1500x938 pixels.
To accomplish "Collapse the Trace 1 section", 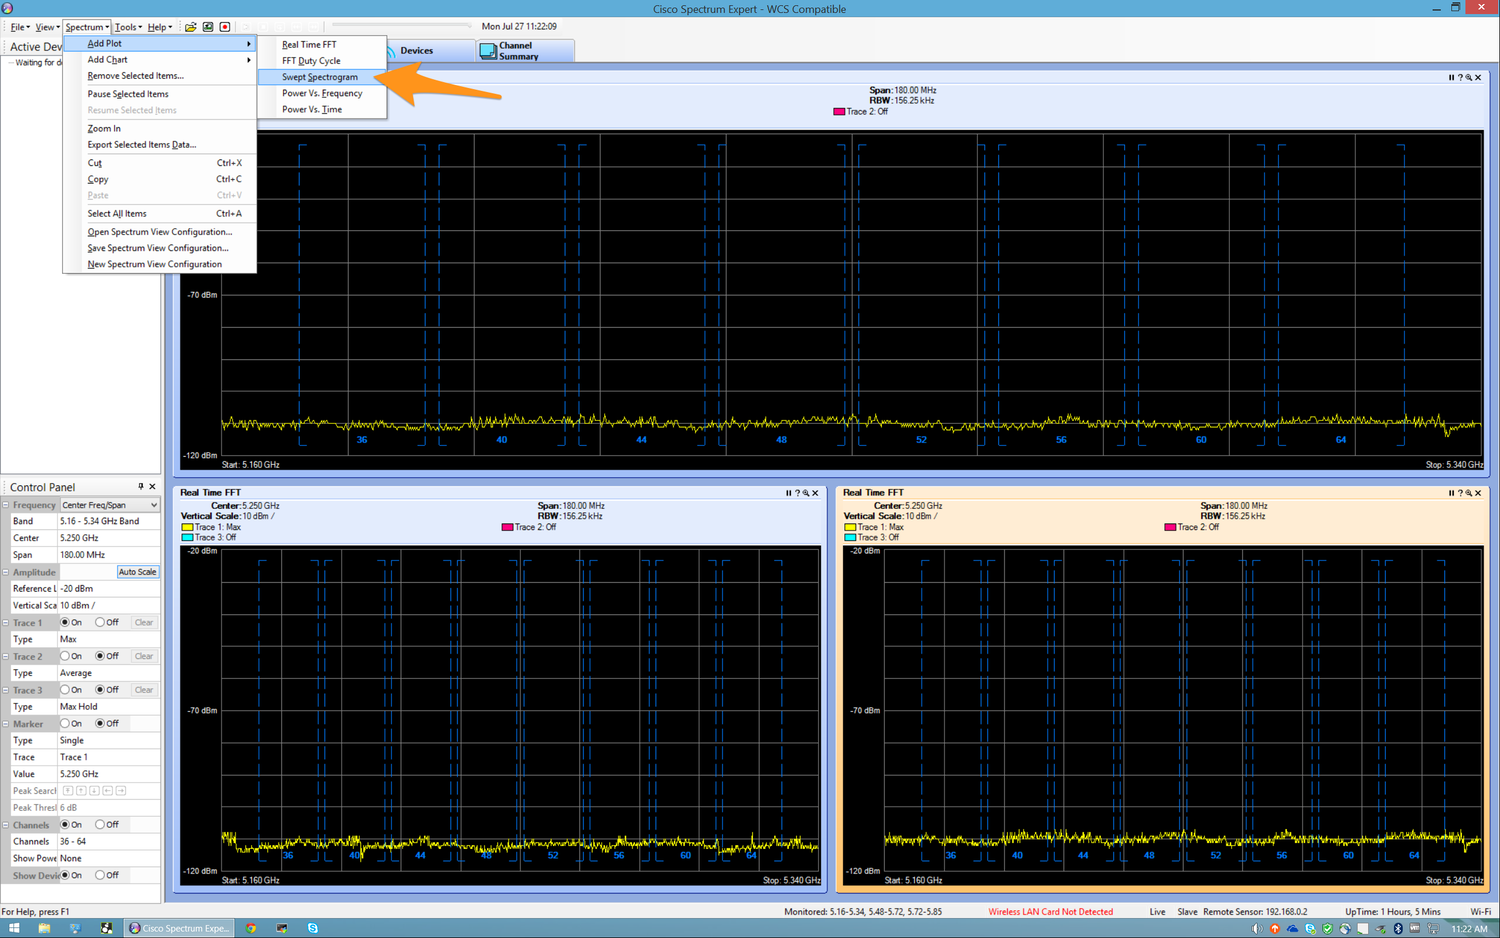I will tap(6, 622).
